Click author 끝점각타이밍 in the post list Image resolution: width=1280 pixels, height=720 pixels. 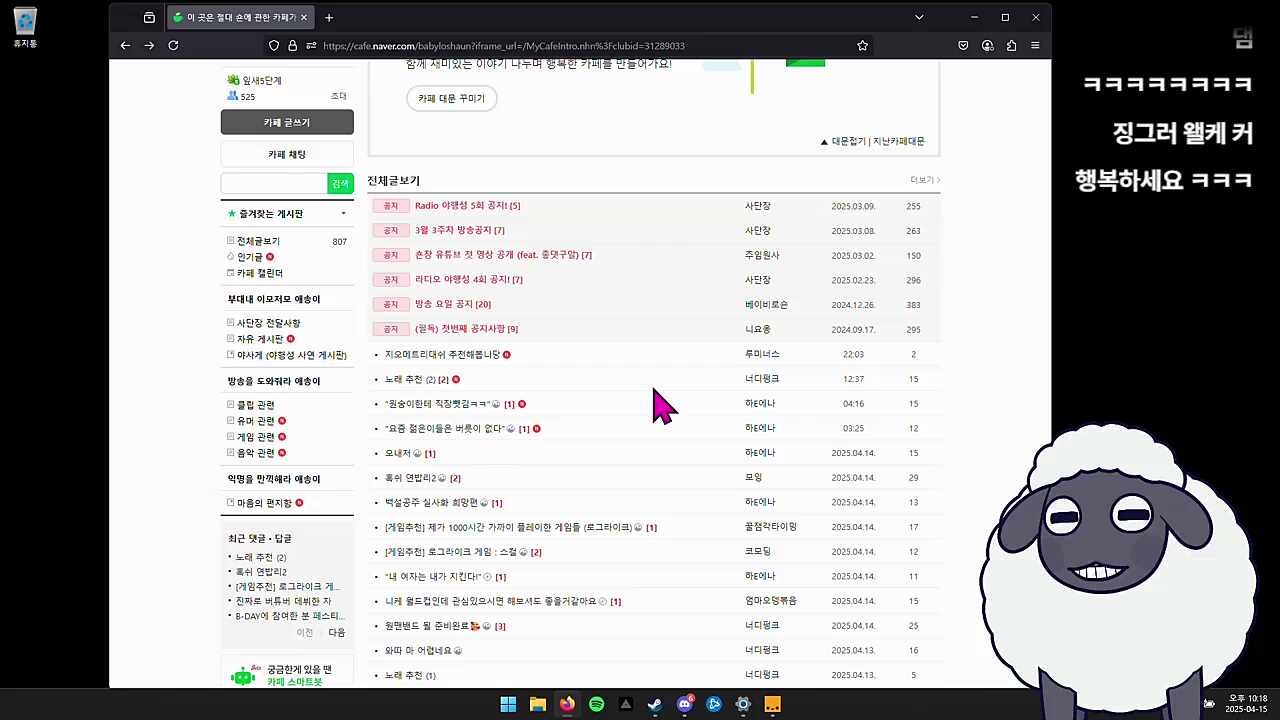tap(771, 527)
